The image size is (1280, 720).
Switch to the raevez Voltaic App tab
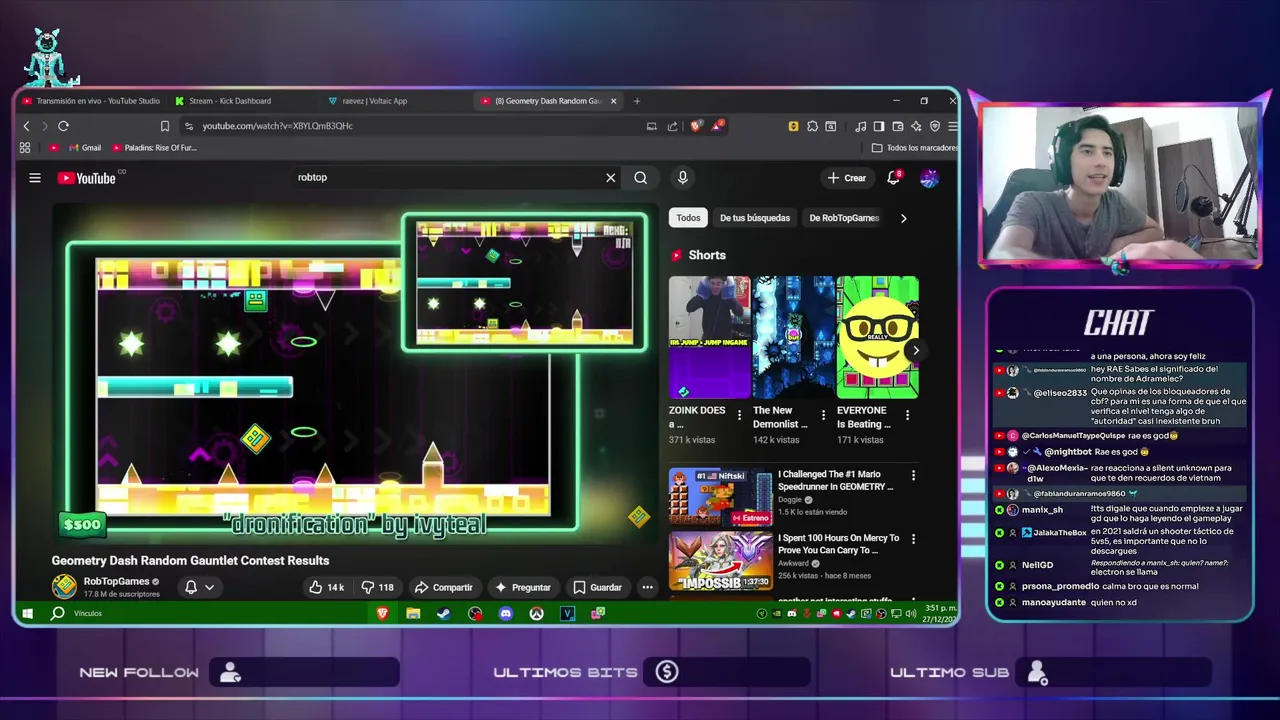(375, 101)
